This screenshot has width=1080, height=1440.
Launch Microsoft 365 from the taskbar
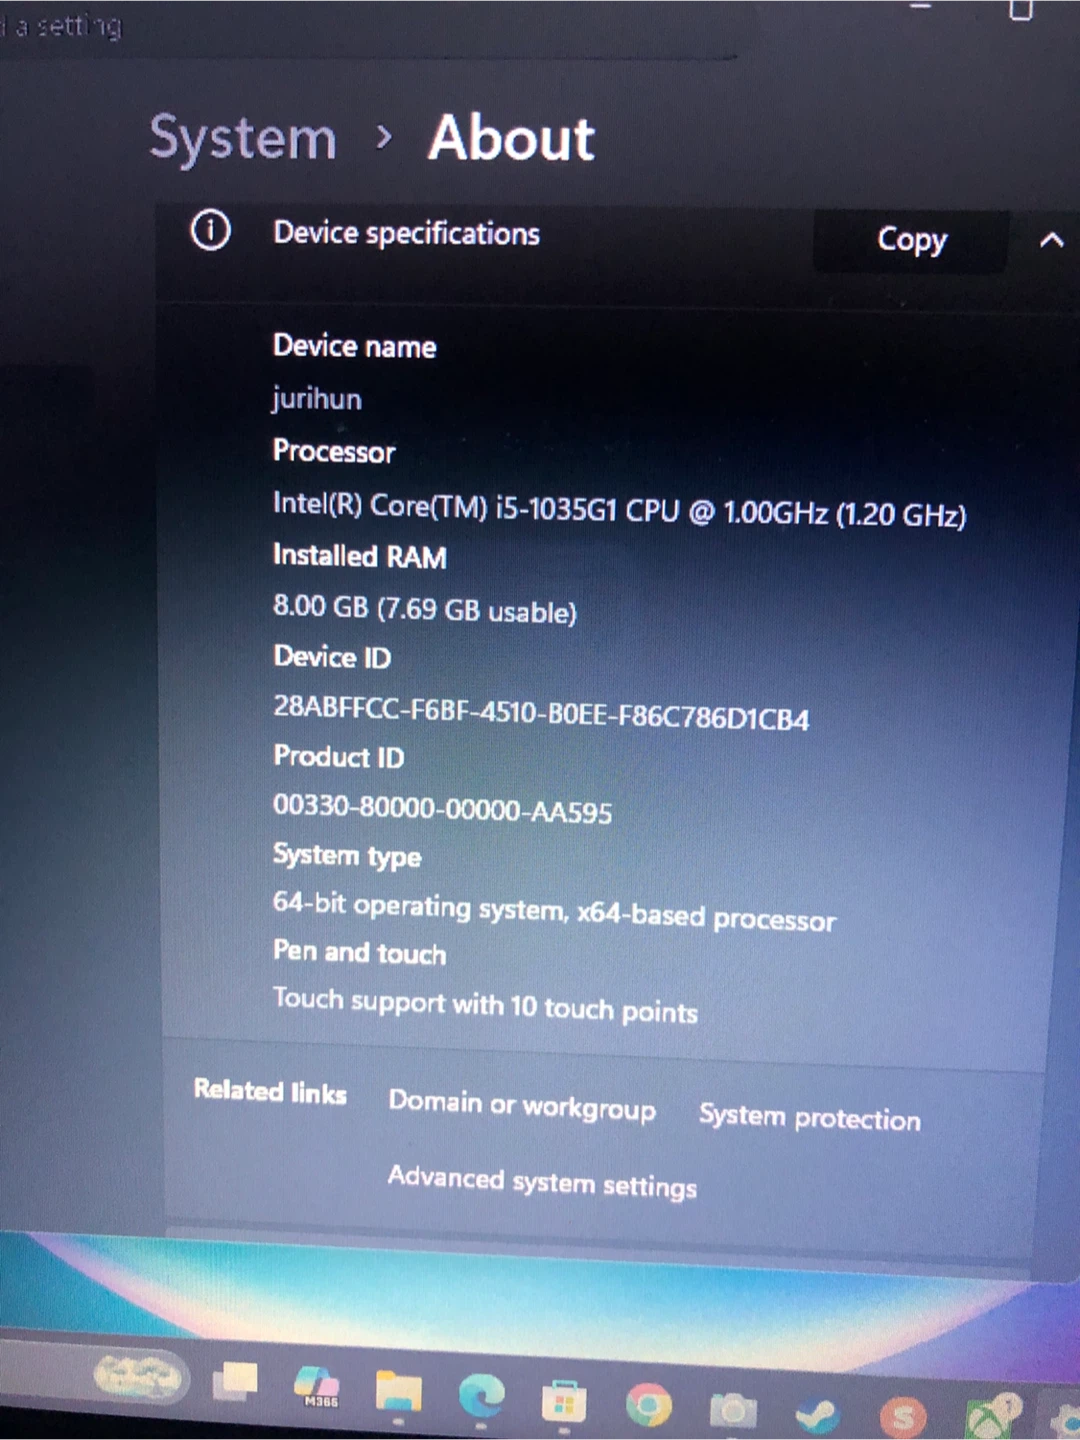[x=317, y=1386]
